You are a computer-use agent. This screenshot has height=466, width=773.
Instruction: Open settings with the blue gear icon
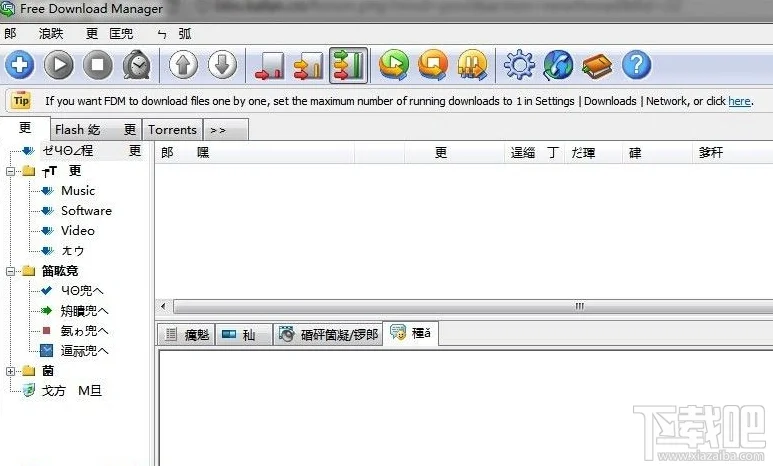519,65
